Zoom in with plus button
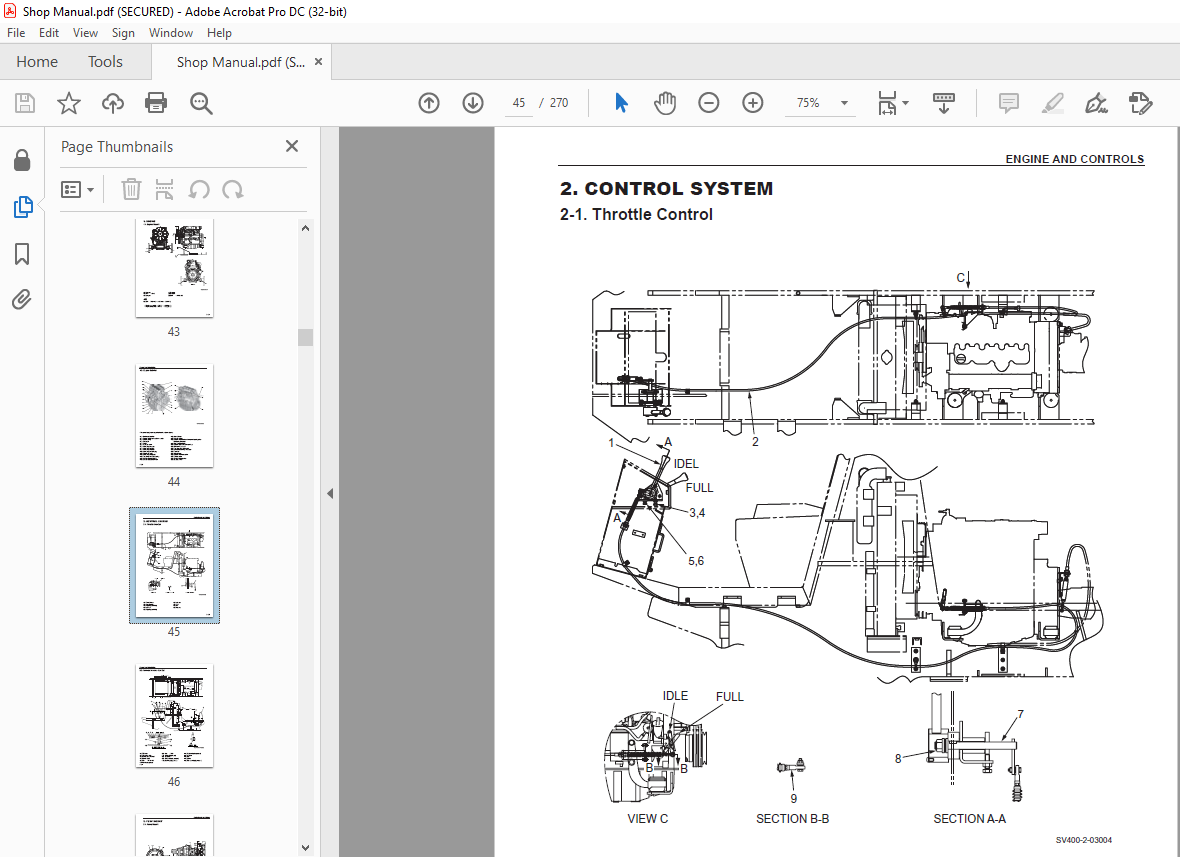This screenshot has width=1180, height=857. pyautogui.click(x=753, y=103)
